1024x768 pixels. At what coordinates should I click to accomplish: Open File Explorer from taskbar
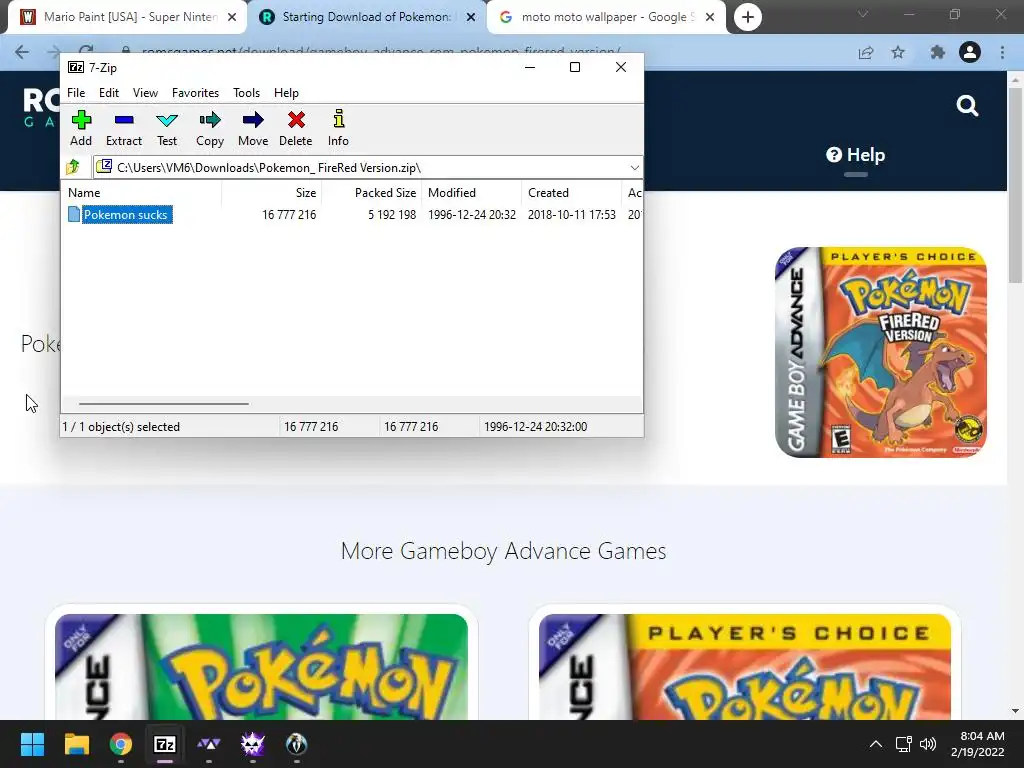coord(76,744)
